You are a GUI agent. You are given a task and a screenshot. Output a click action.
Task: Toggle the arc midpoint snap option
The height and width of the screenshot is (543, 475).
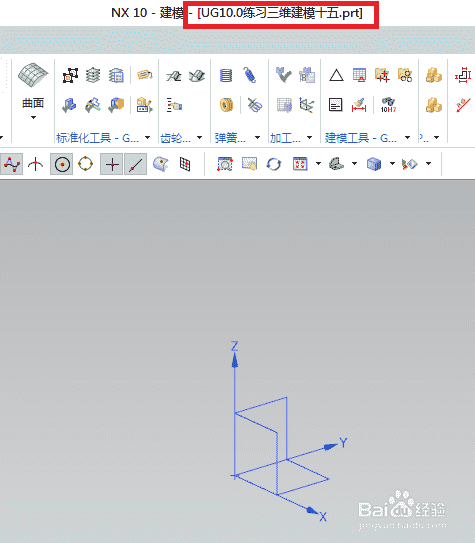coord(35,164)
